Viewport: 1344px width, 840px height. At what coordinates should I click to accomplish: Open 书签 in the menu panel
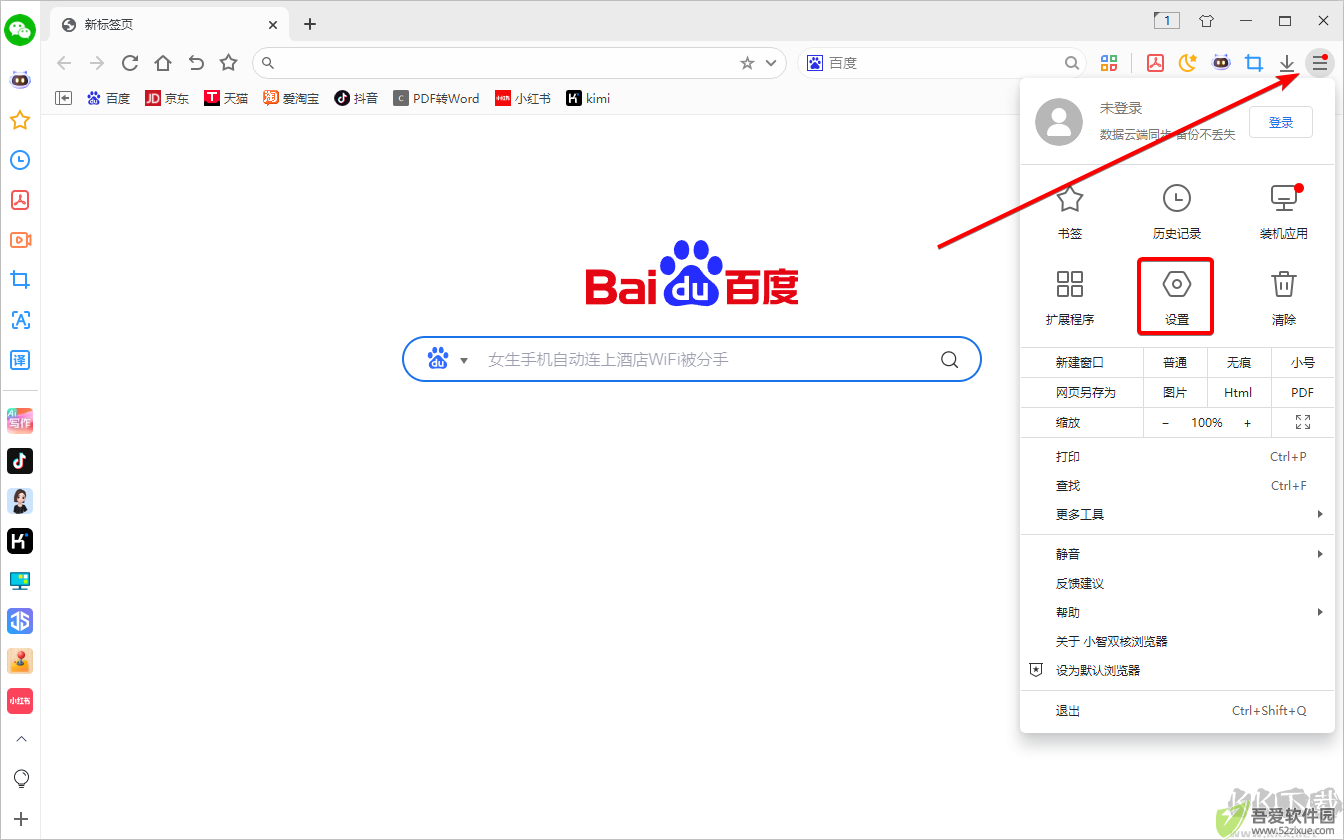coord(1070,211)
